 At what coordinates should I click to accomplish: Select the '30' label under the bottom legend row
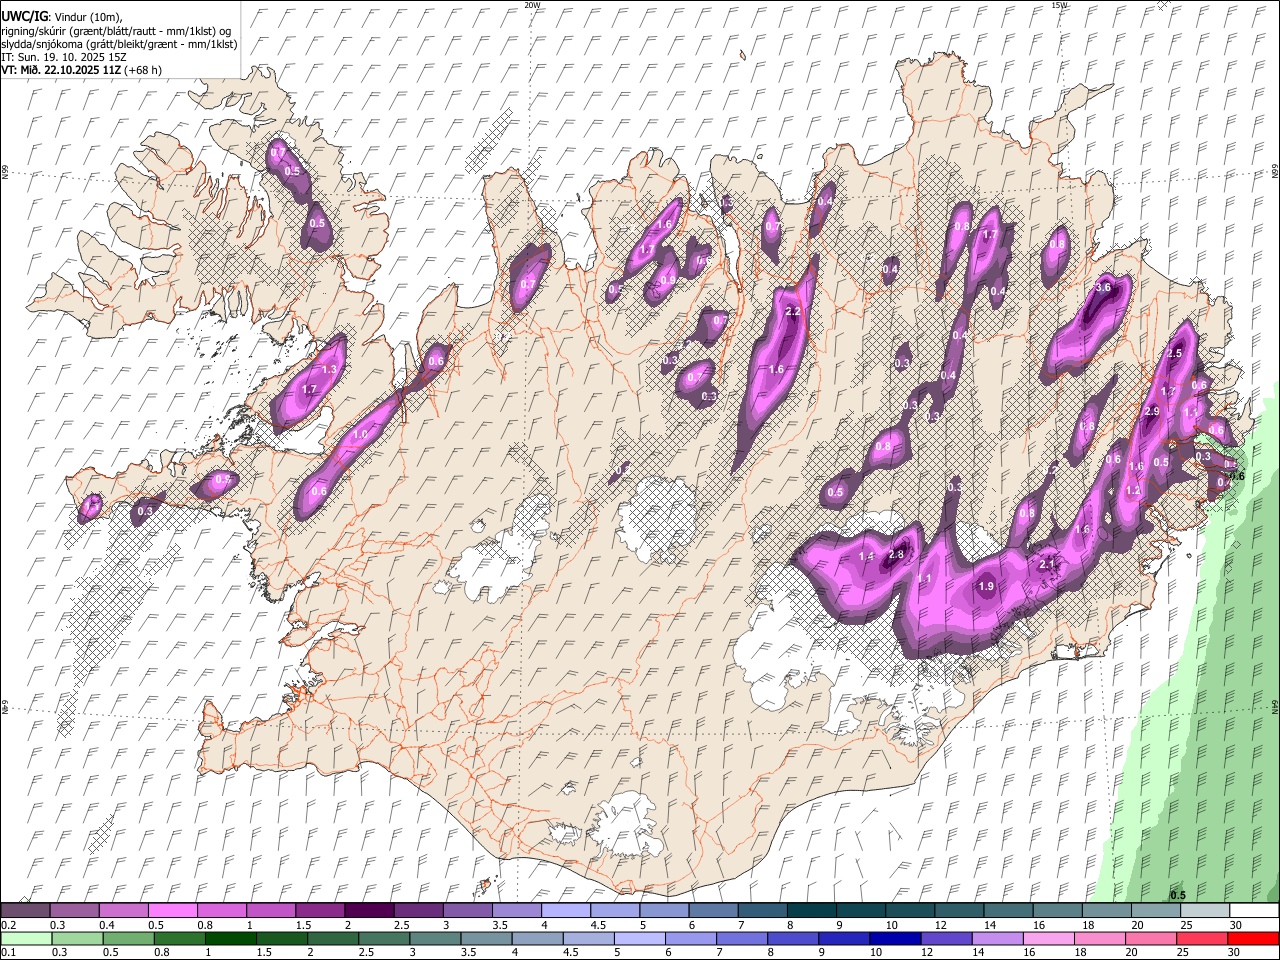tap(1236, 953)
